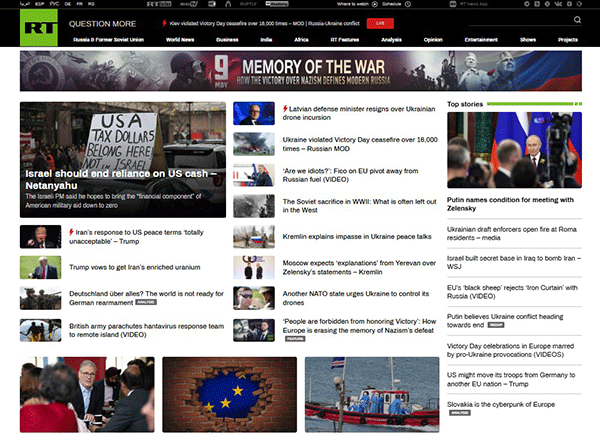Open EU's 'black sheep' rejects Iron Curtain headline

[512, 292]
